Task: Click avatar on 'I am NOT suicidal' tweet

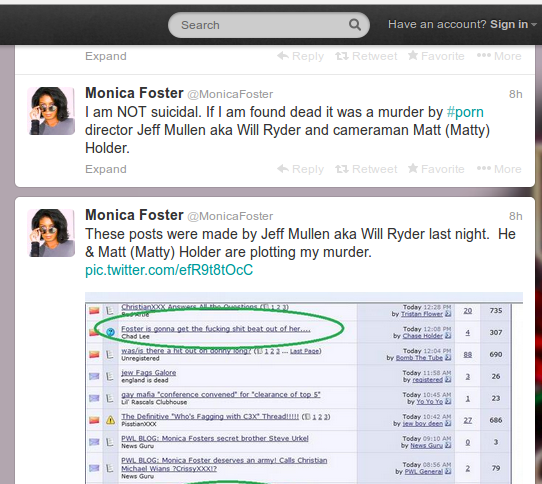Action: coord(51,111)
